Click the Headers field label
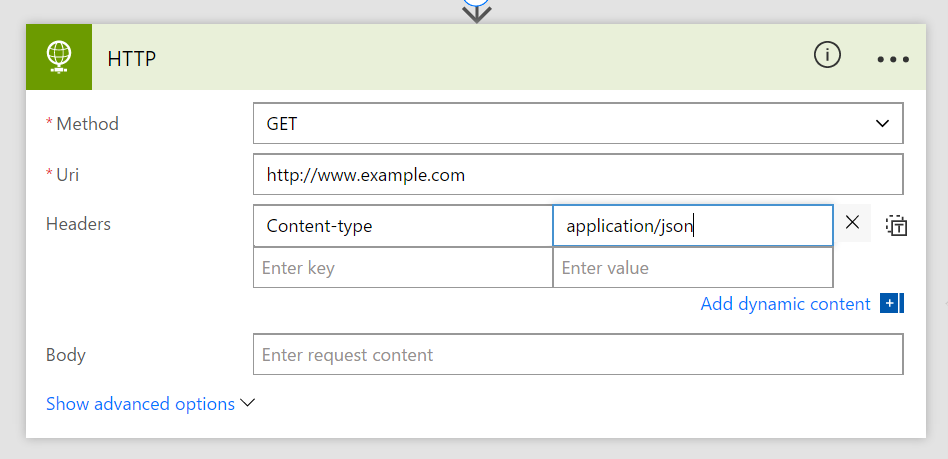Screen dimensions: 948x459 tap(78, 224)
